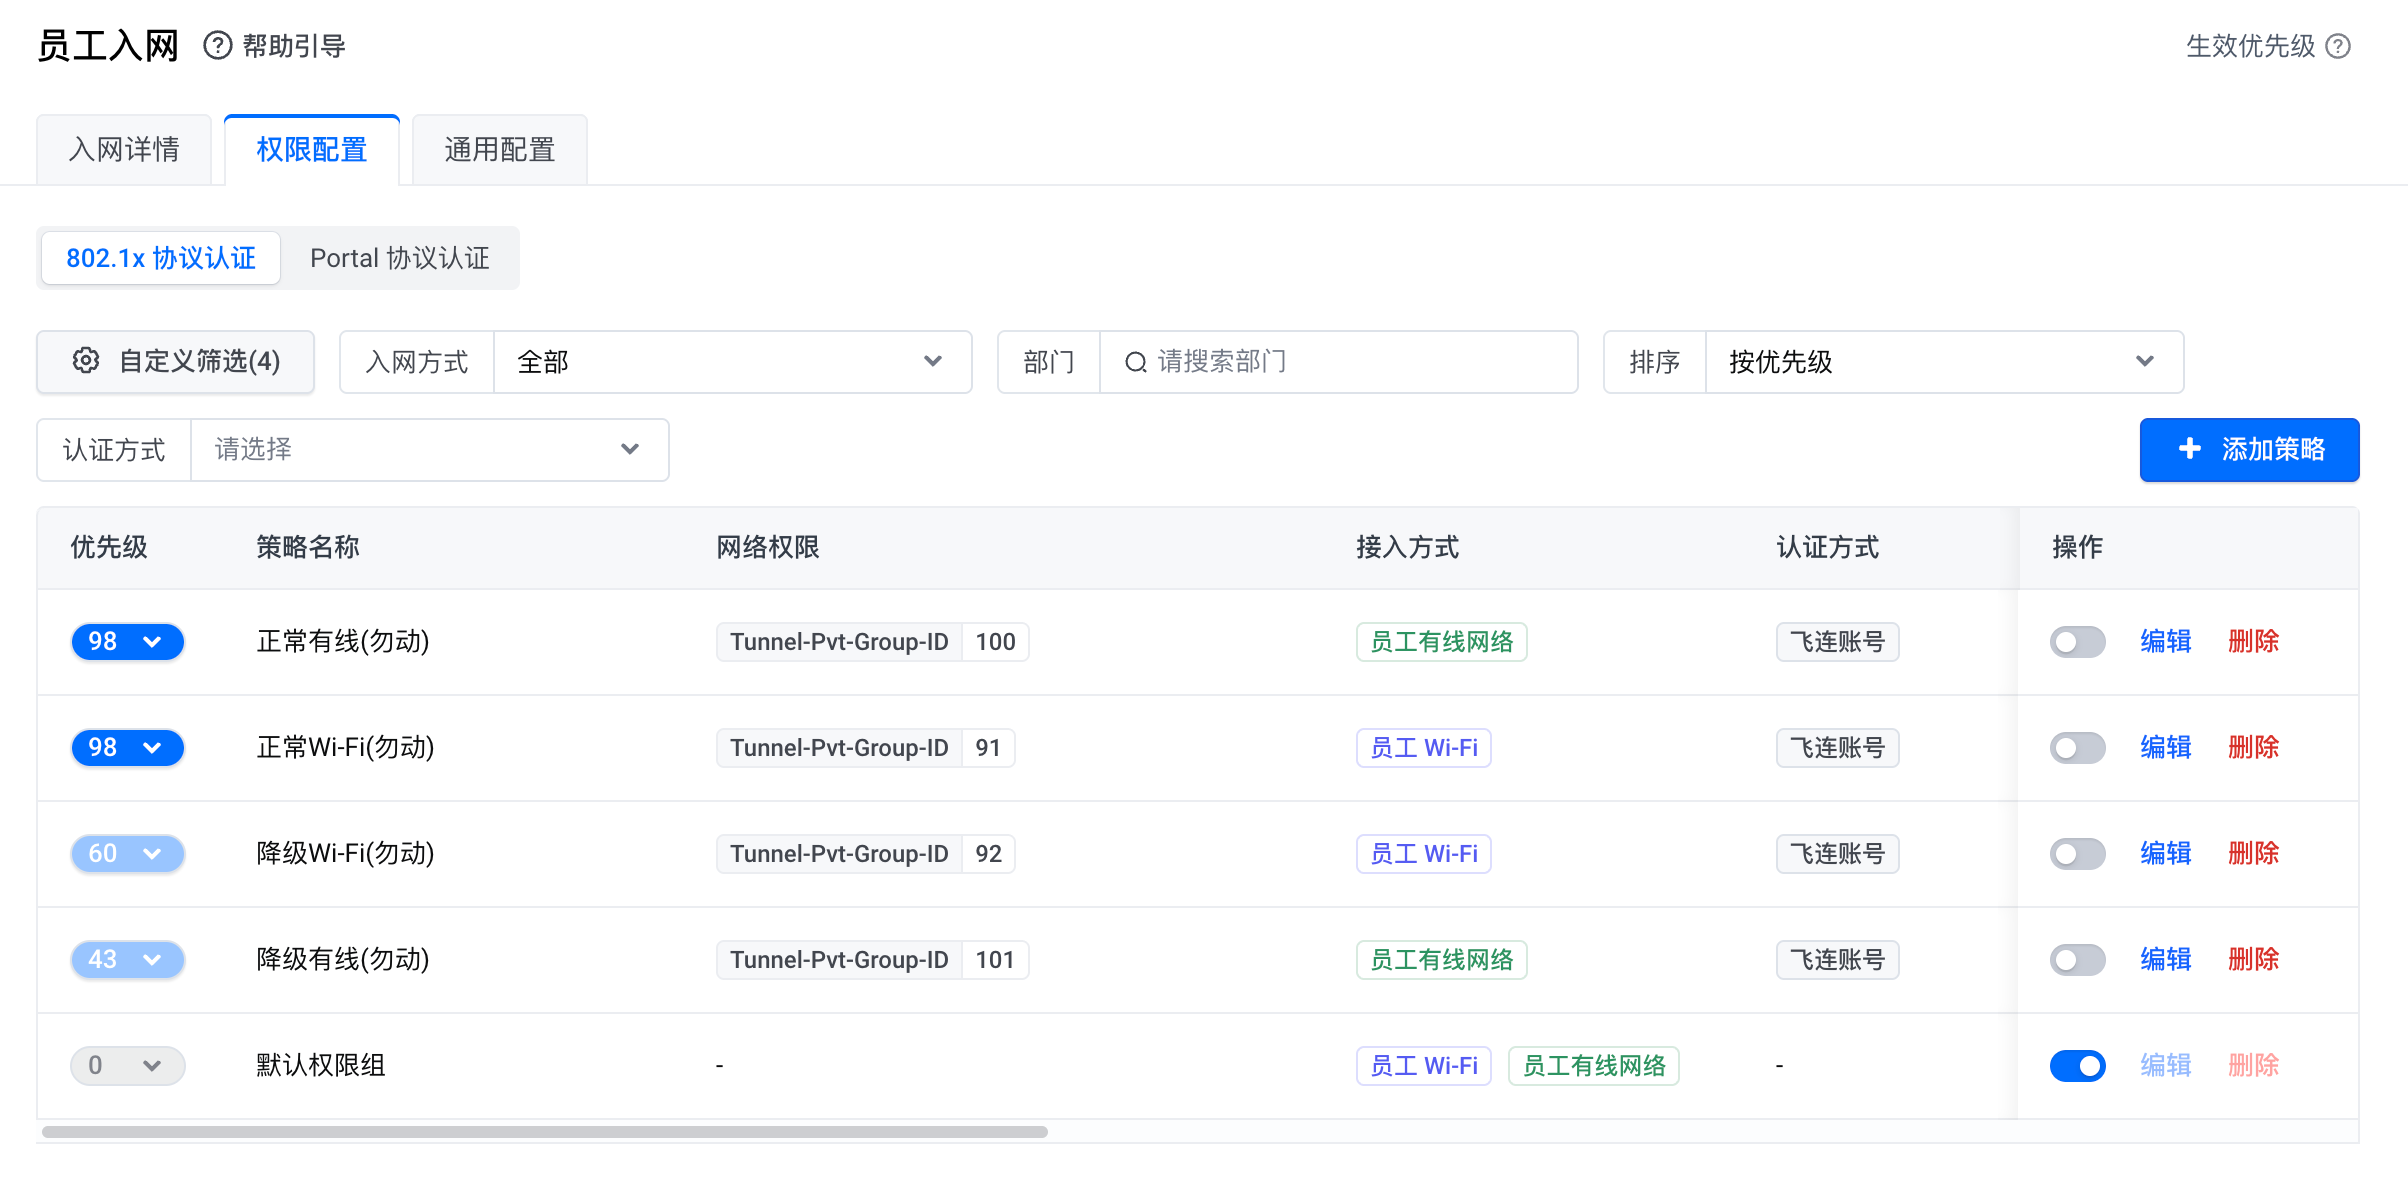Open the 认证方式 请选择 dropdown

pyautogui.click(x=429, y=450)
